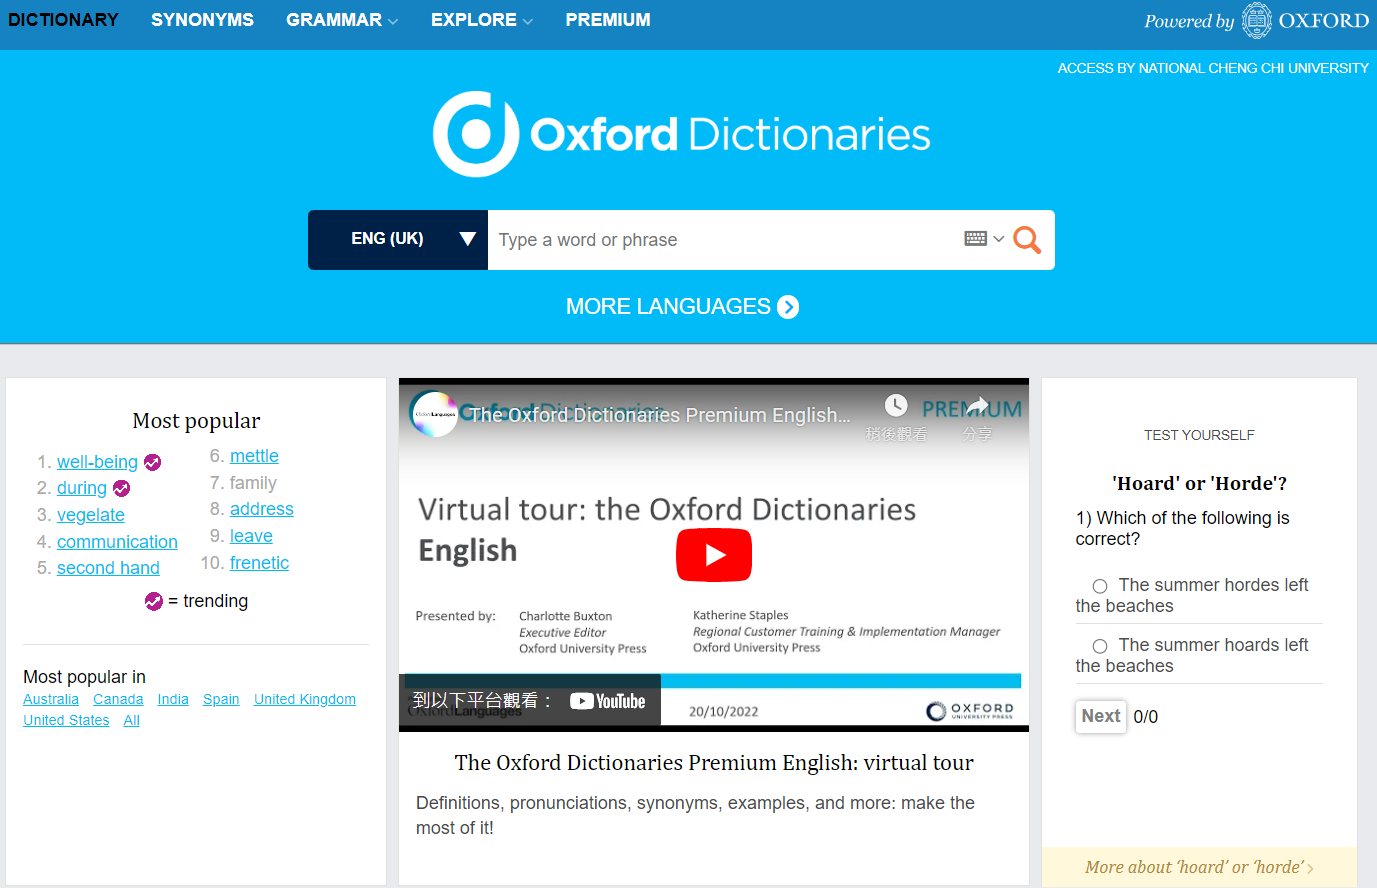Click 'family' in the Most popular list
This screenshot has height=888, width=1377.
pyautogui.click(x=253, y=483)
